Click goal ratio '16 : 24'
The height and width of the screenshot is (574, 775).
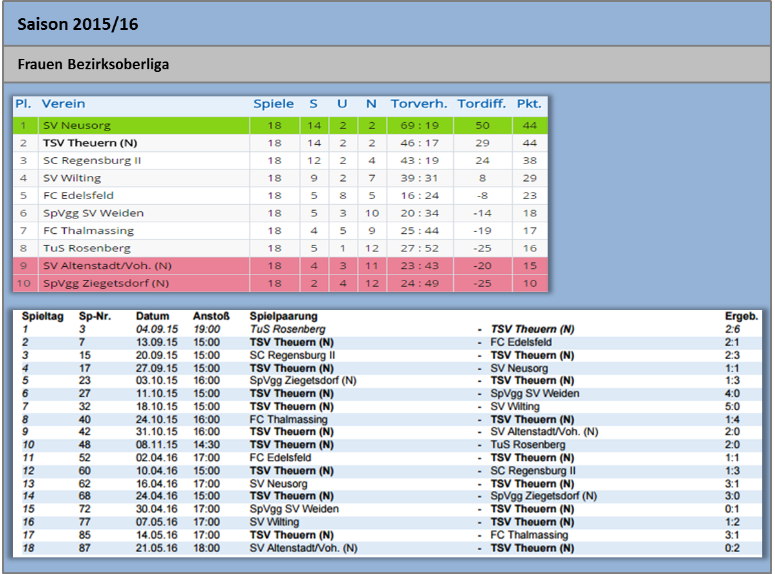[x=420, y=196]
